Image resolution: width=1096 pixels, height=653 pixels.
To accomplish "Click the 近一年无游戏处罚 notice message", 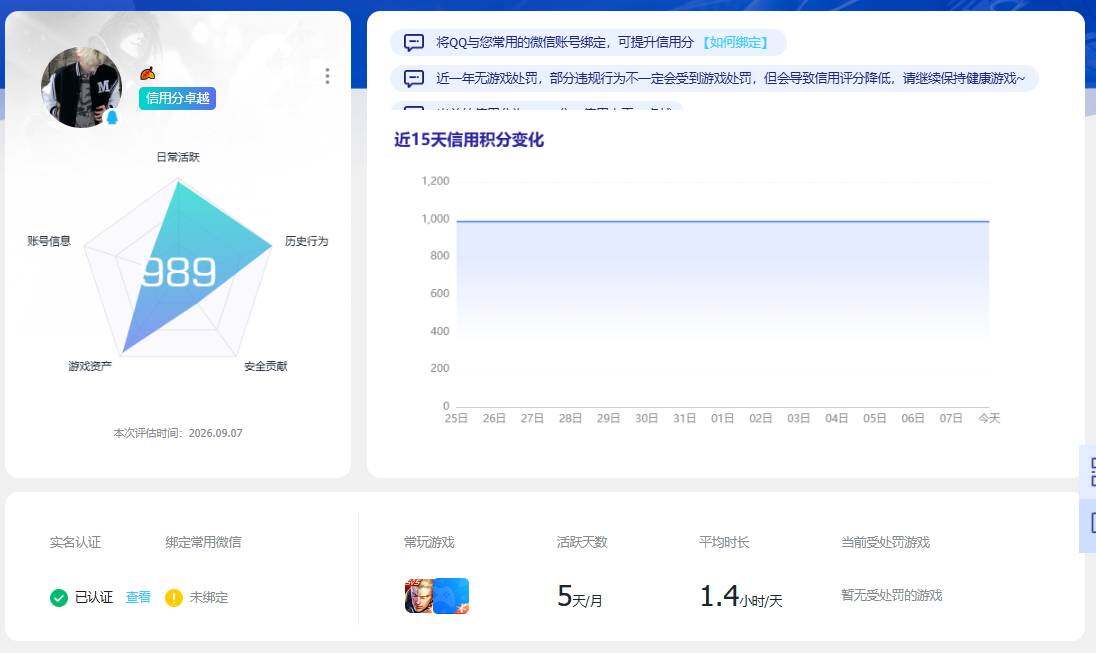I will coord(730,78).
